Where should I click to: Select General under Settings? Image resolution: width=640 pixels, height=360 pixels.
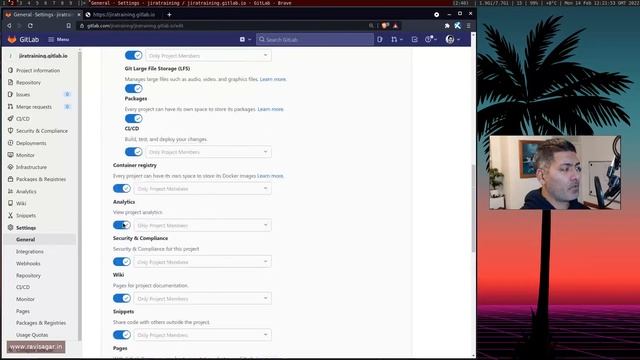coord(25,240)
